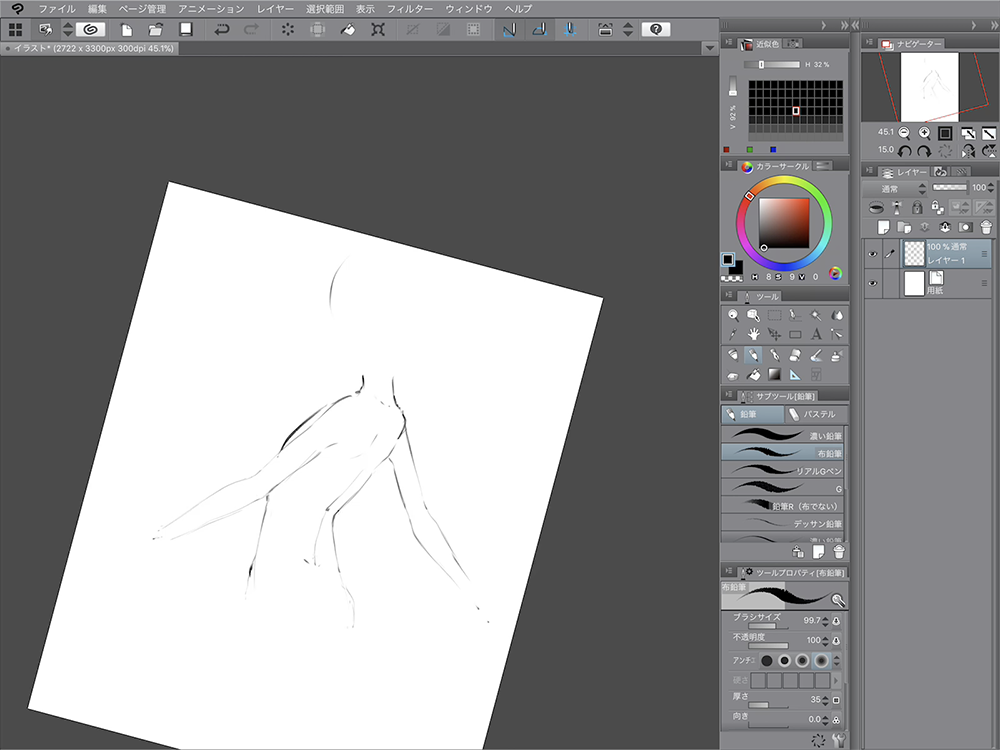Select the リアルGペン brush

coord(783,471)
